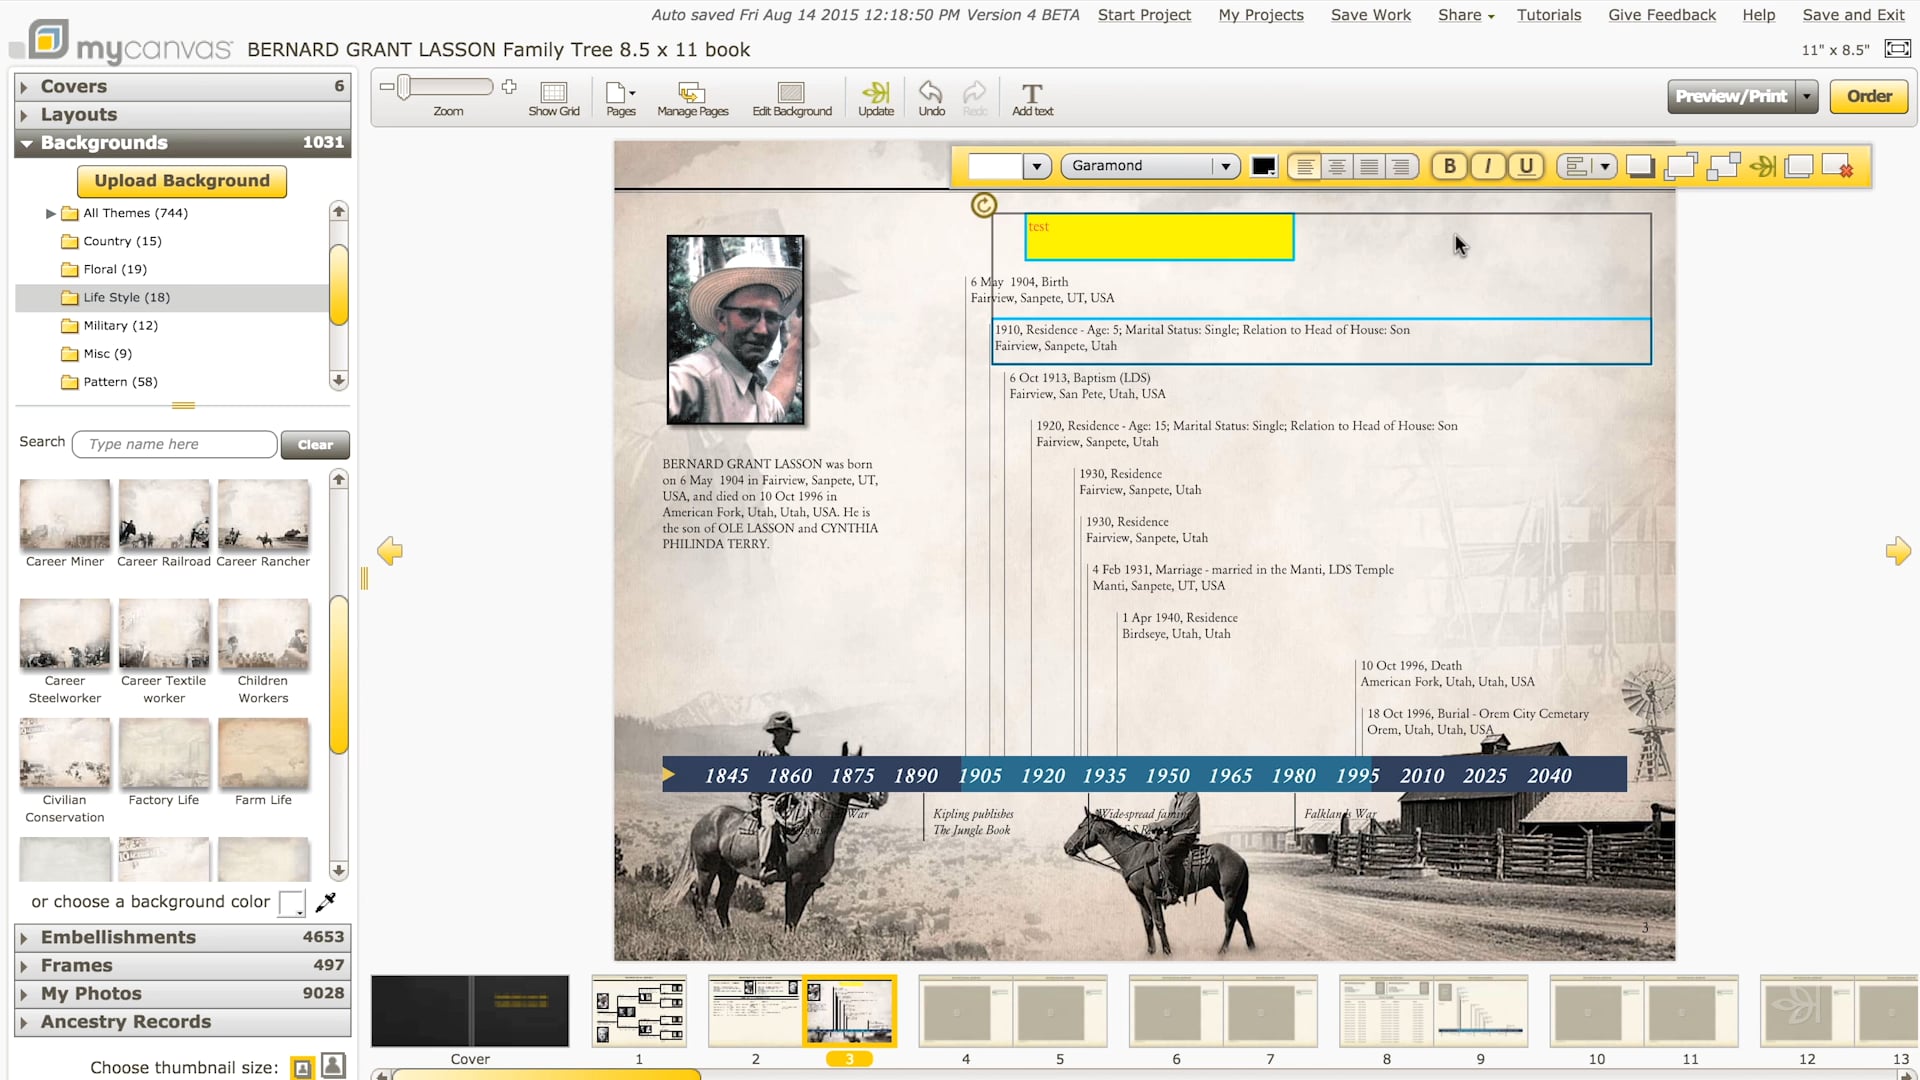Enable underline formatting
This screenshot has width=1920, height=1080.
pyautogui.click(x=1525, y=166)
